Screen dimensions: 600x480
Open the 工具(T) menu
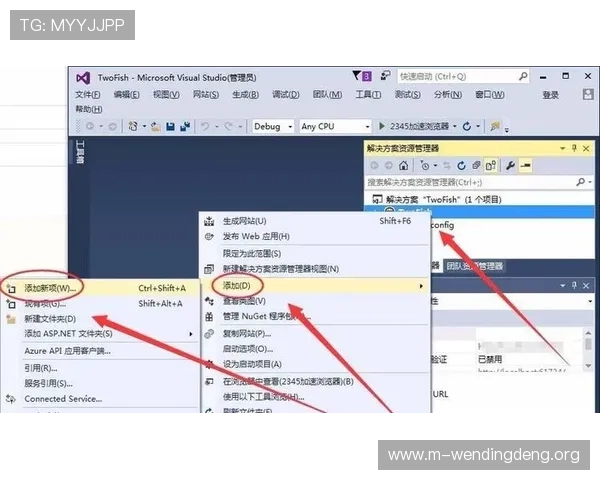tap(368, 95)
